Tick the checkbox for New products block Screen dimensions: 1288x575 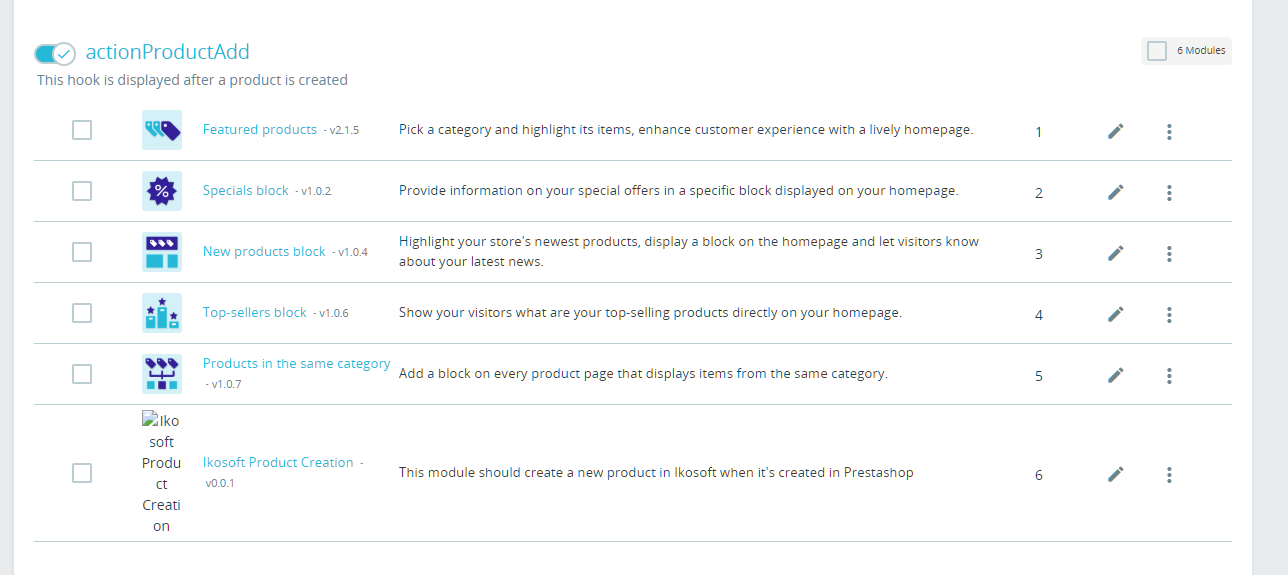82,252
